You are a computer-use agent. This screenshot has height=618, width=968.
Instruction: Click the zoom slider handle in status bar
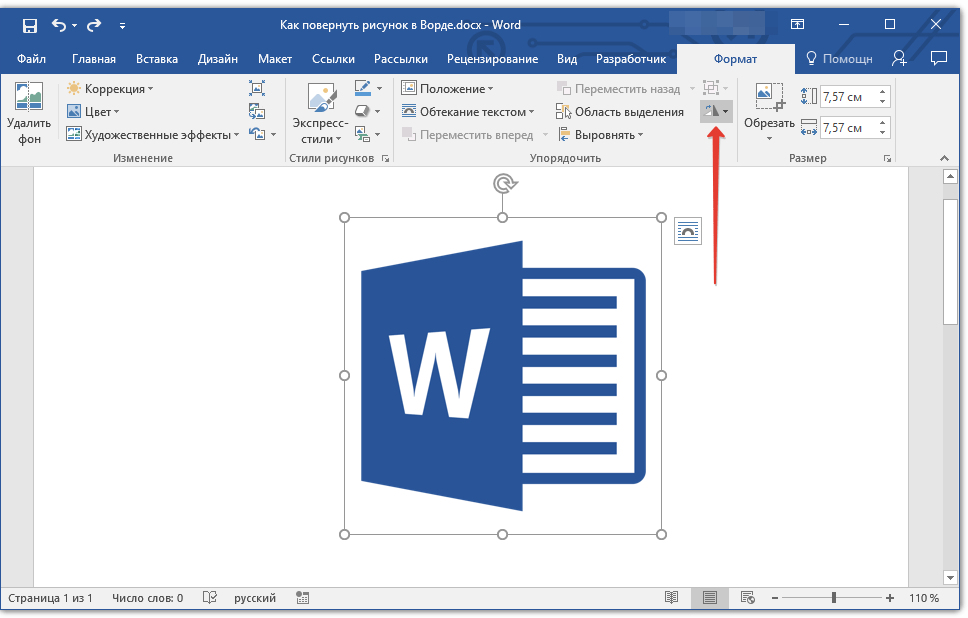pyautogui.click(x=834, y=598)
